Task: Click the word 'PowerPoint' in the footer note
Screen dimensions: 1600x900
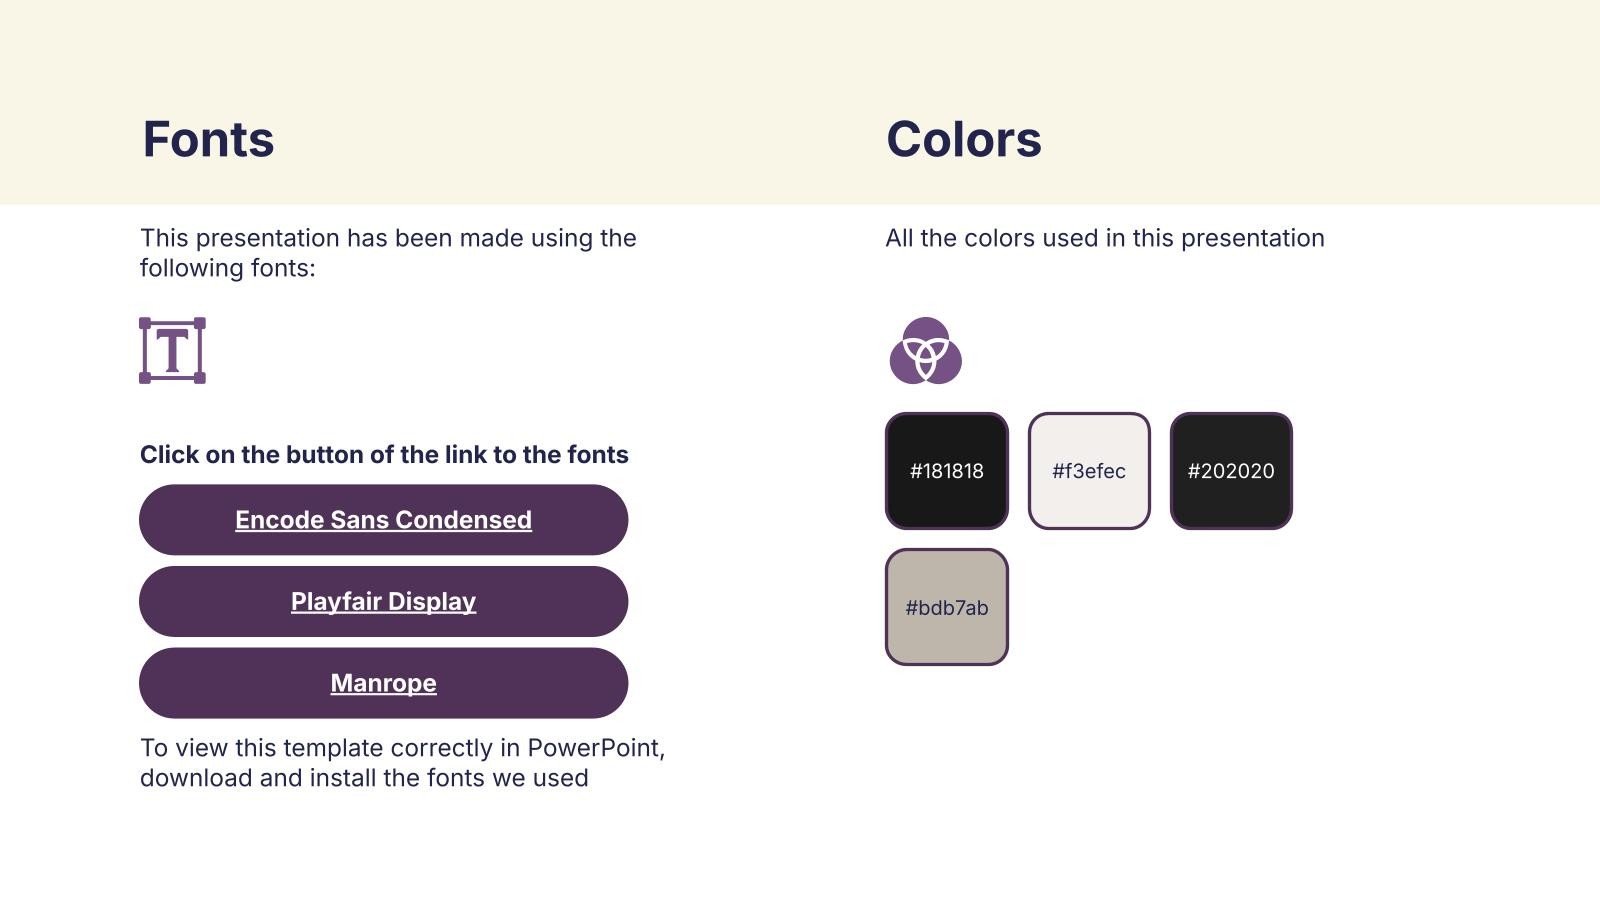Action: pyautogui.click(x=593, y=748)
